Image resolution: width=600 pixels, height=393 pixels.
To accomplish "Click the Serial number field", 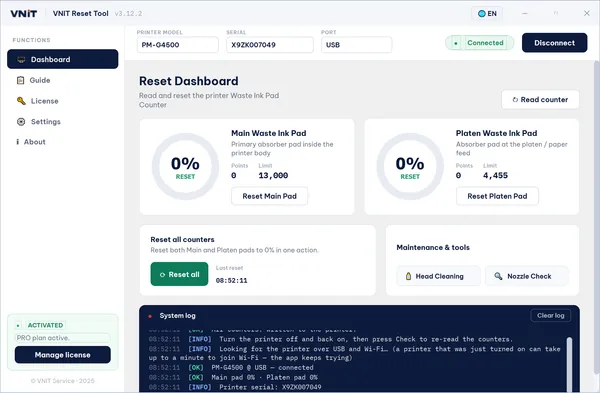I will [x=270, y=45].
